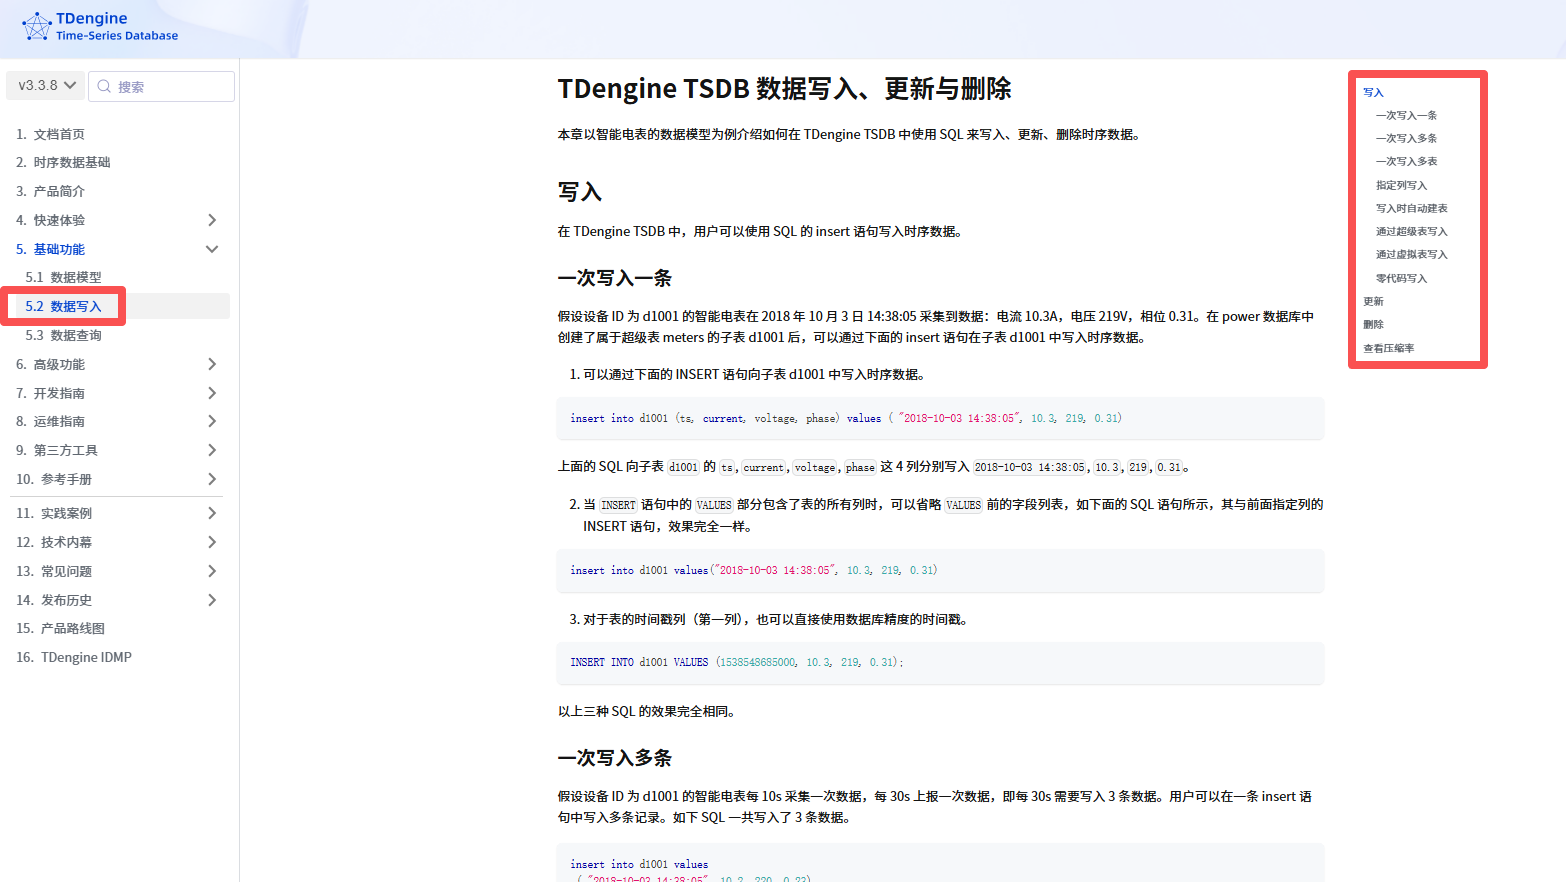Expand the 运维指南 chevron arrow
The image size is (1566, 882).
point(212,421)
